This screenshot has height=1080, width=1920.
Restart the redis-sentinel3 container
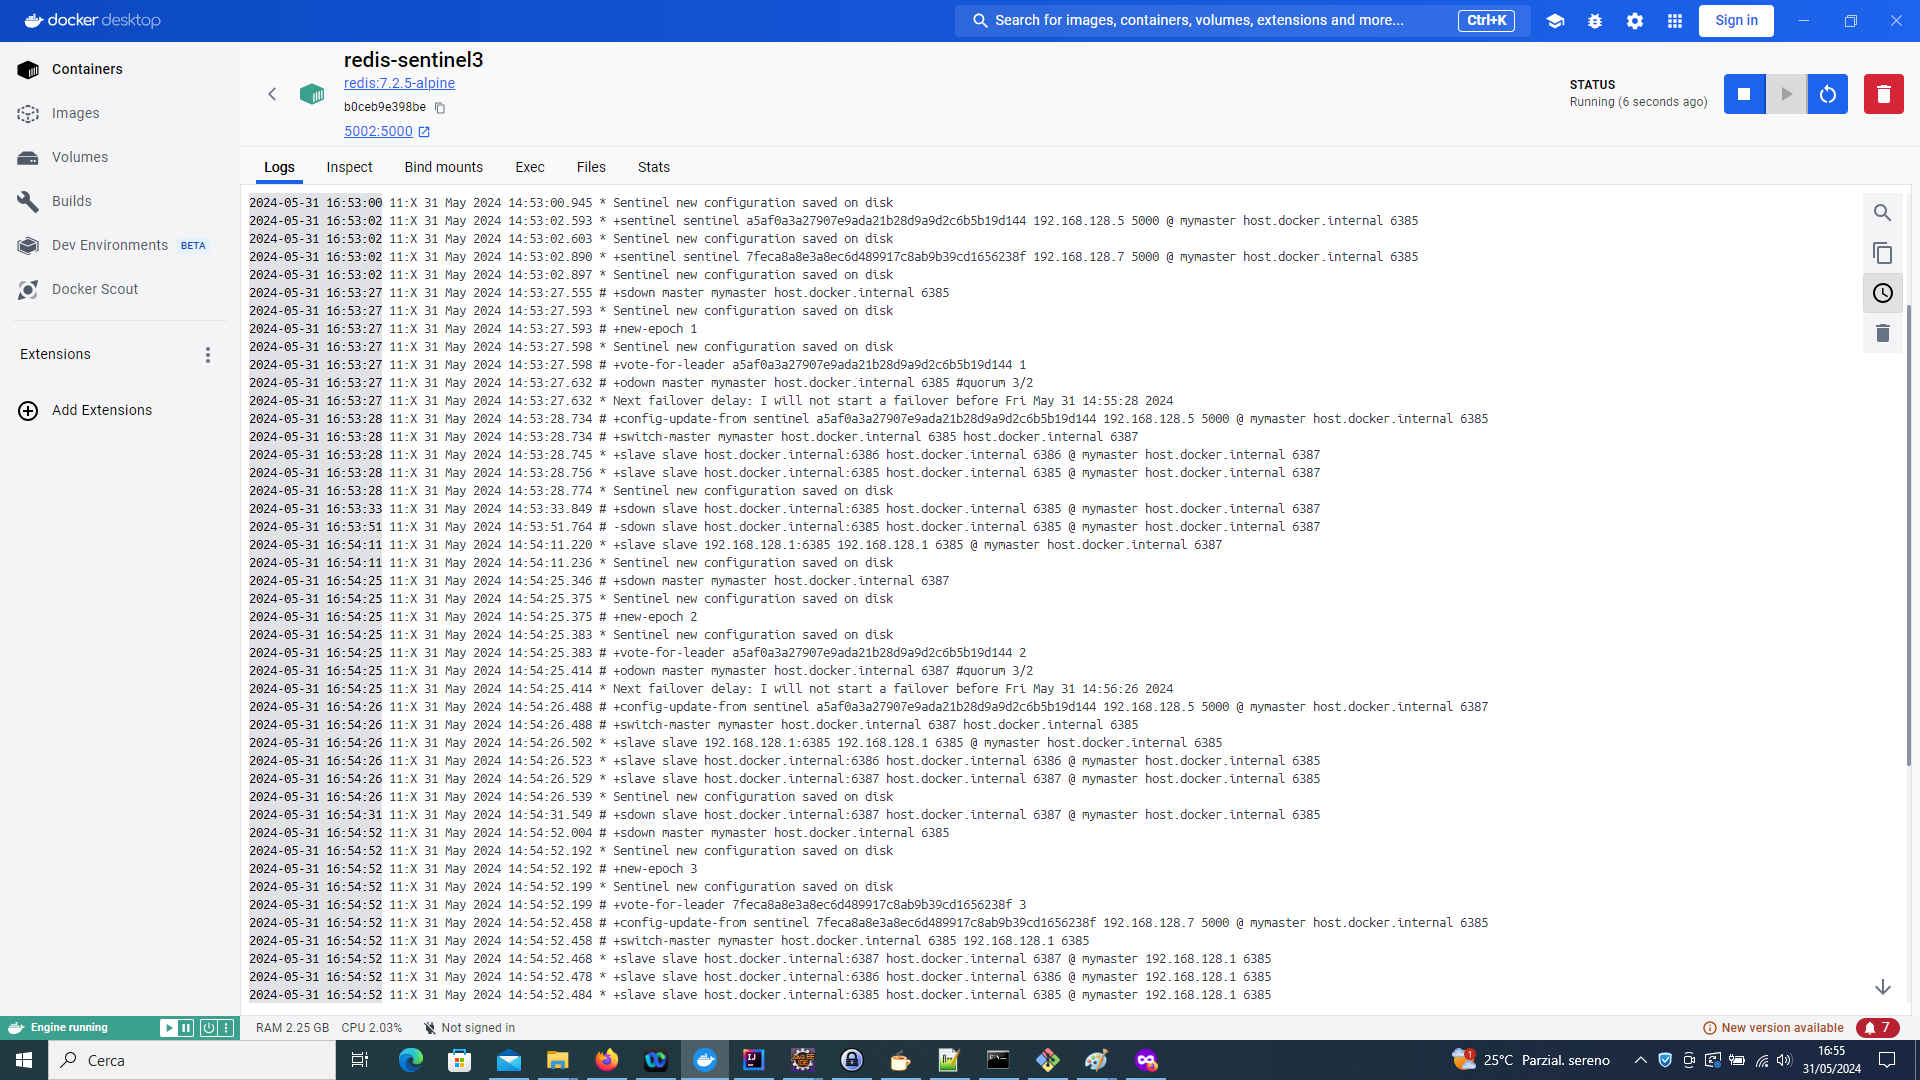pyautogui.click(x=1827, y=93)
